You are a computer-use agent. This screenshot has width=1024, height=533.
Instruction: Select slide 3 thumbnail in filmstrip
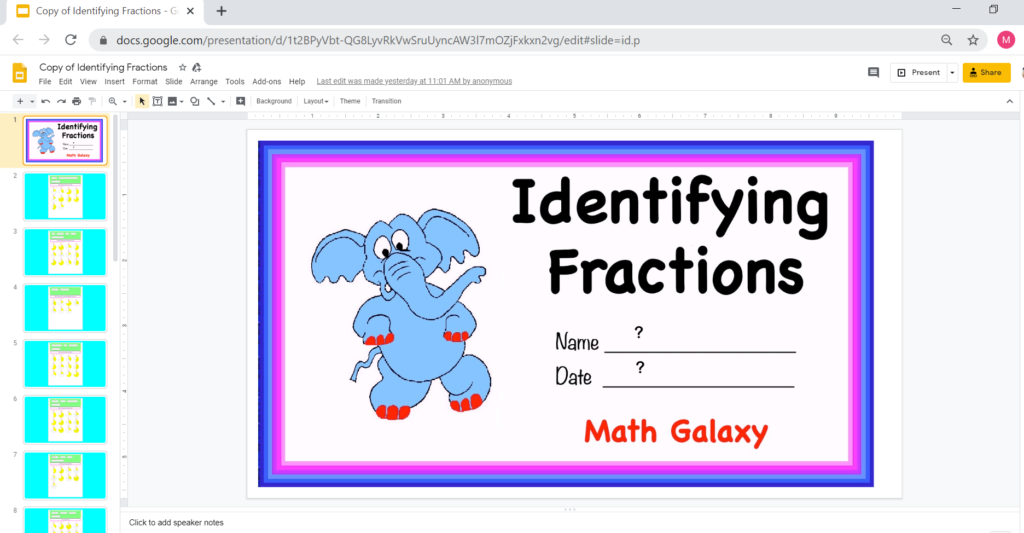pyautogui.click(x=65, y=252)
